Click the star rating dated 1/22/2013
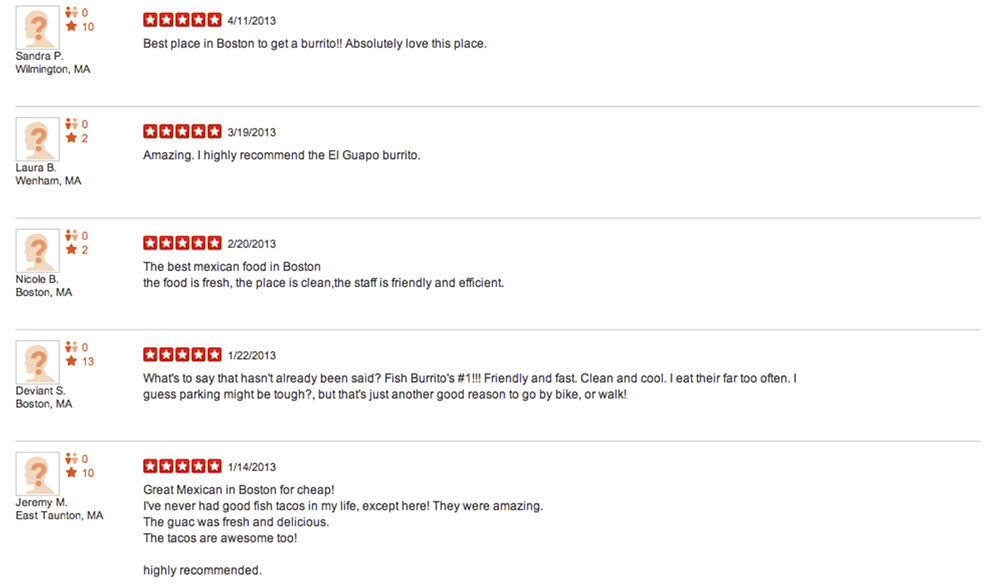This screenshot has height=587, width=1000. pos(182,355)
